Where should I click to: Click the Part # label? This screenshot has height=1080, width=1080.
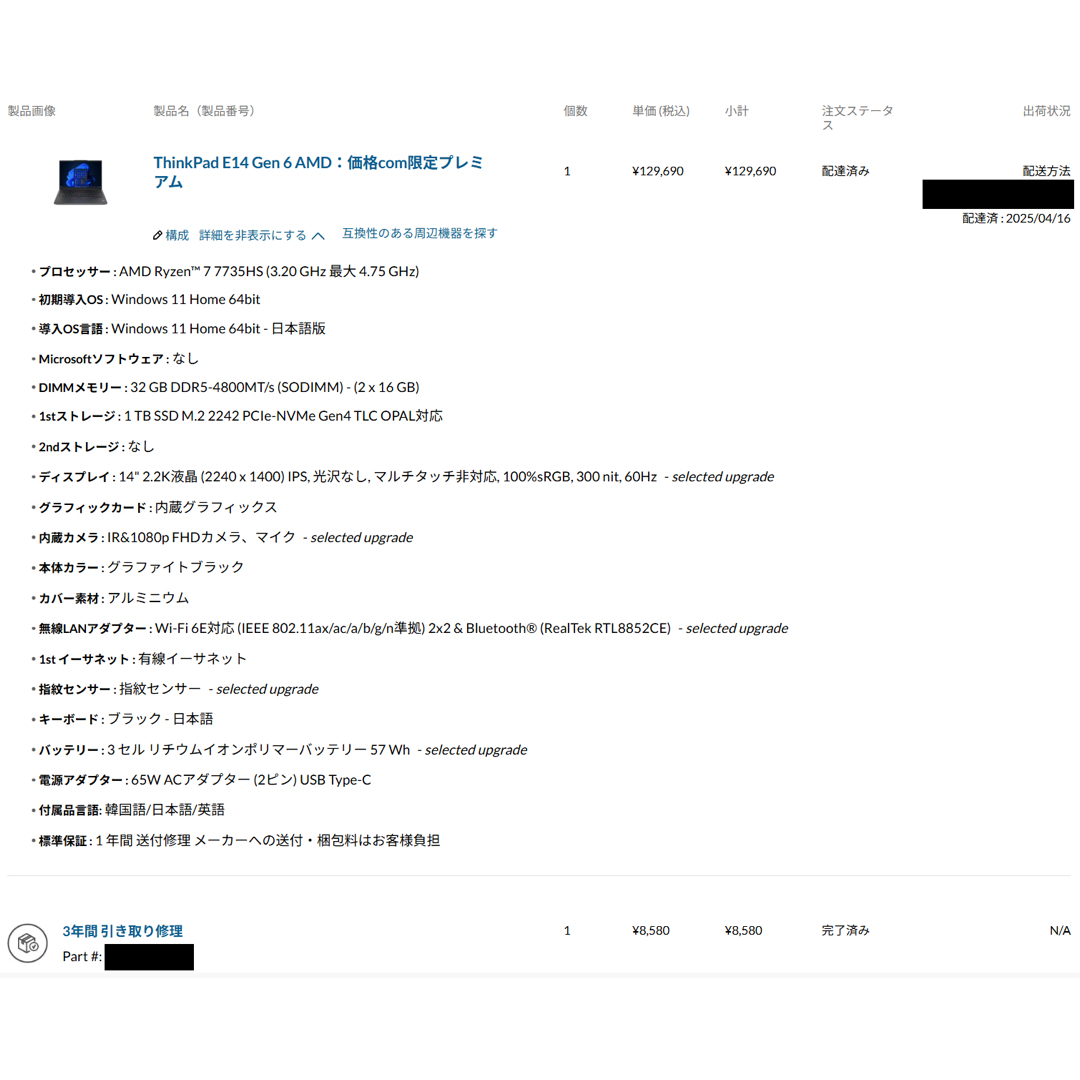(x=82, y=957)
